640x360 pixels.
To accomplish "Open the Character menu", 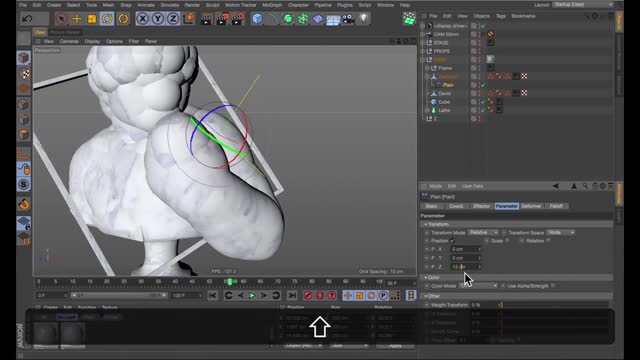I will click(298, 5).
